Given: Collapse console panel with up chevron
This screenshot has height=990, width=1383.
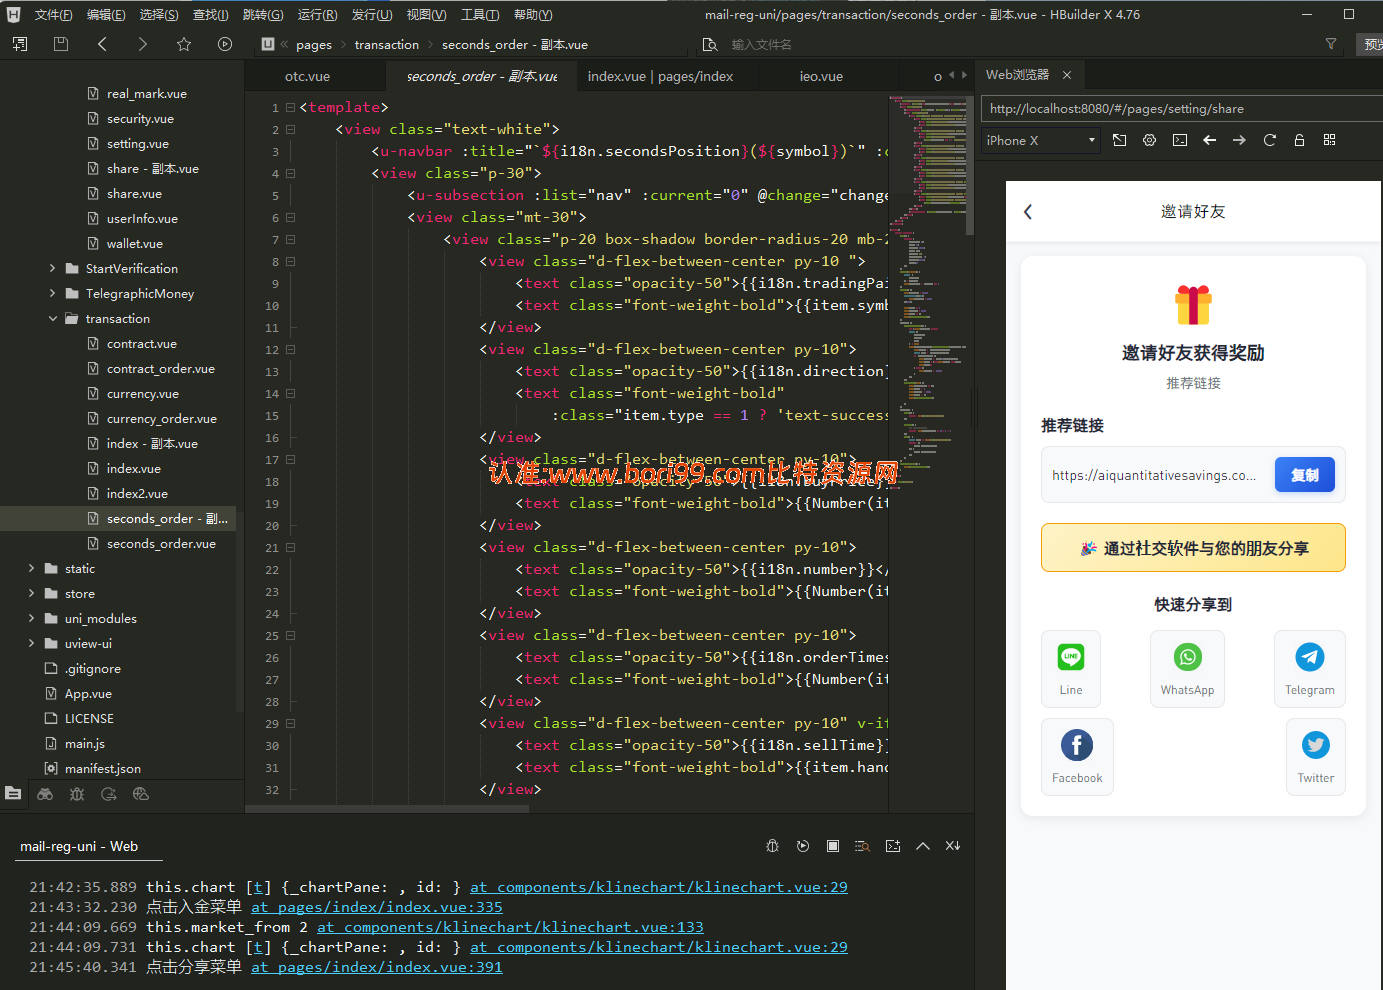Looking at the screenshot, I should (923, 846).
